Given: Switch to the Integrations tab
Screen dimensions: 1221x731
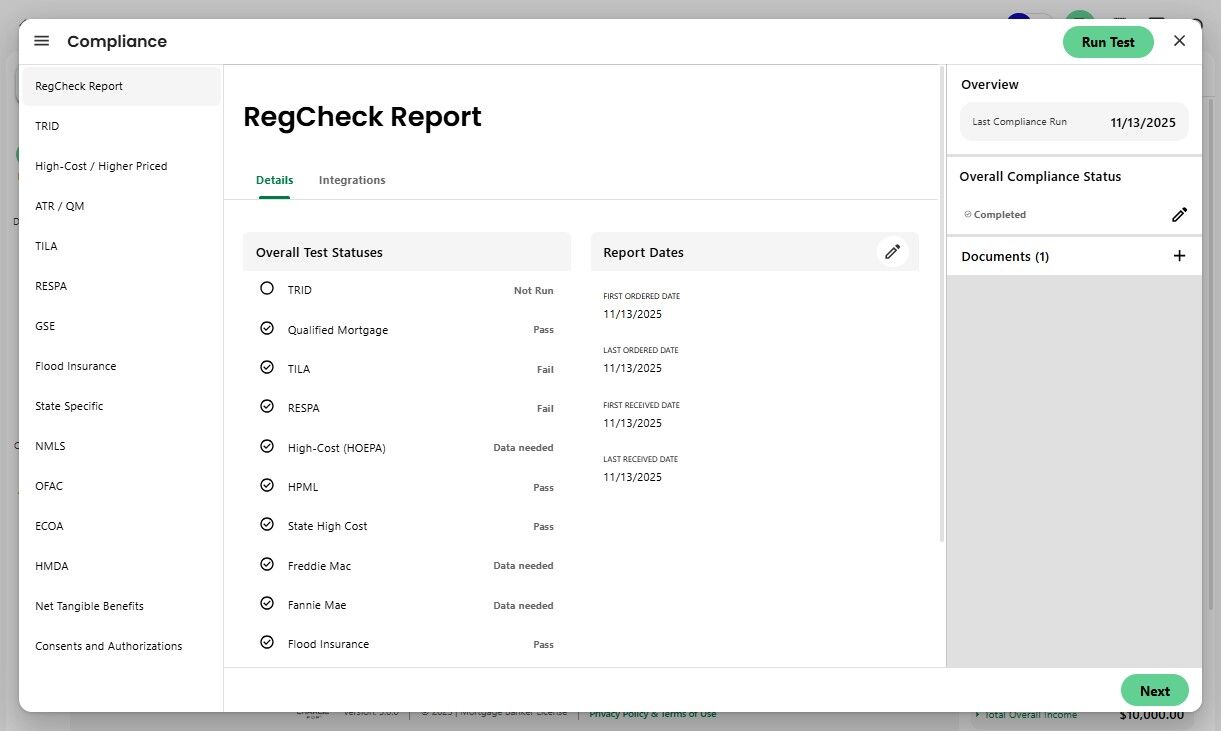Looking at the screenshot, I should 352,180.
